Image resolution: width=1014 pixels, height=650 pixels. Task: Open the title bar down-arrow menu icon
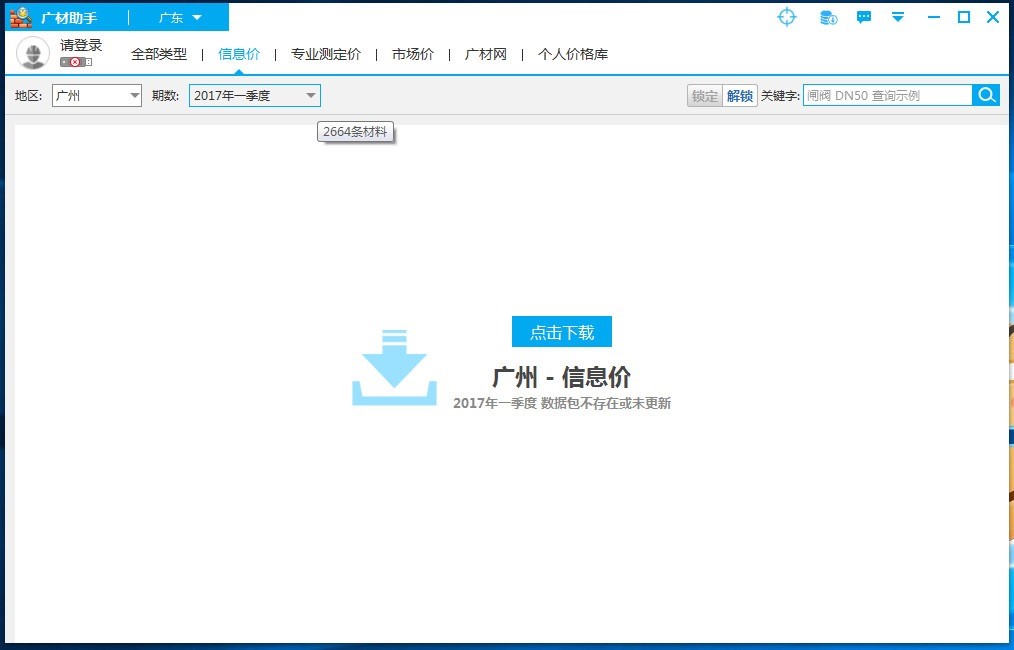pos(898,17)
